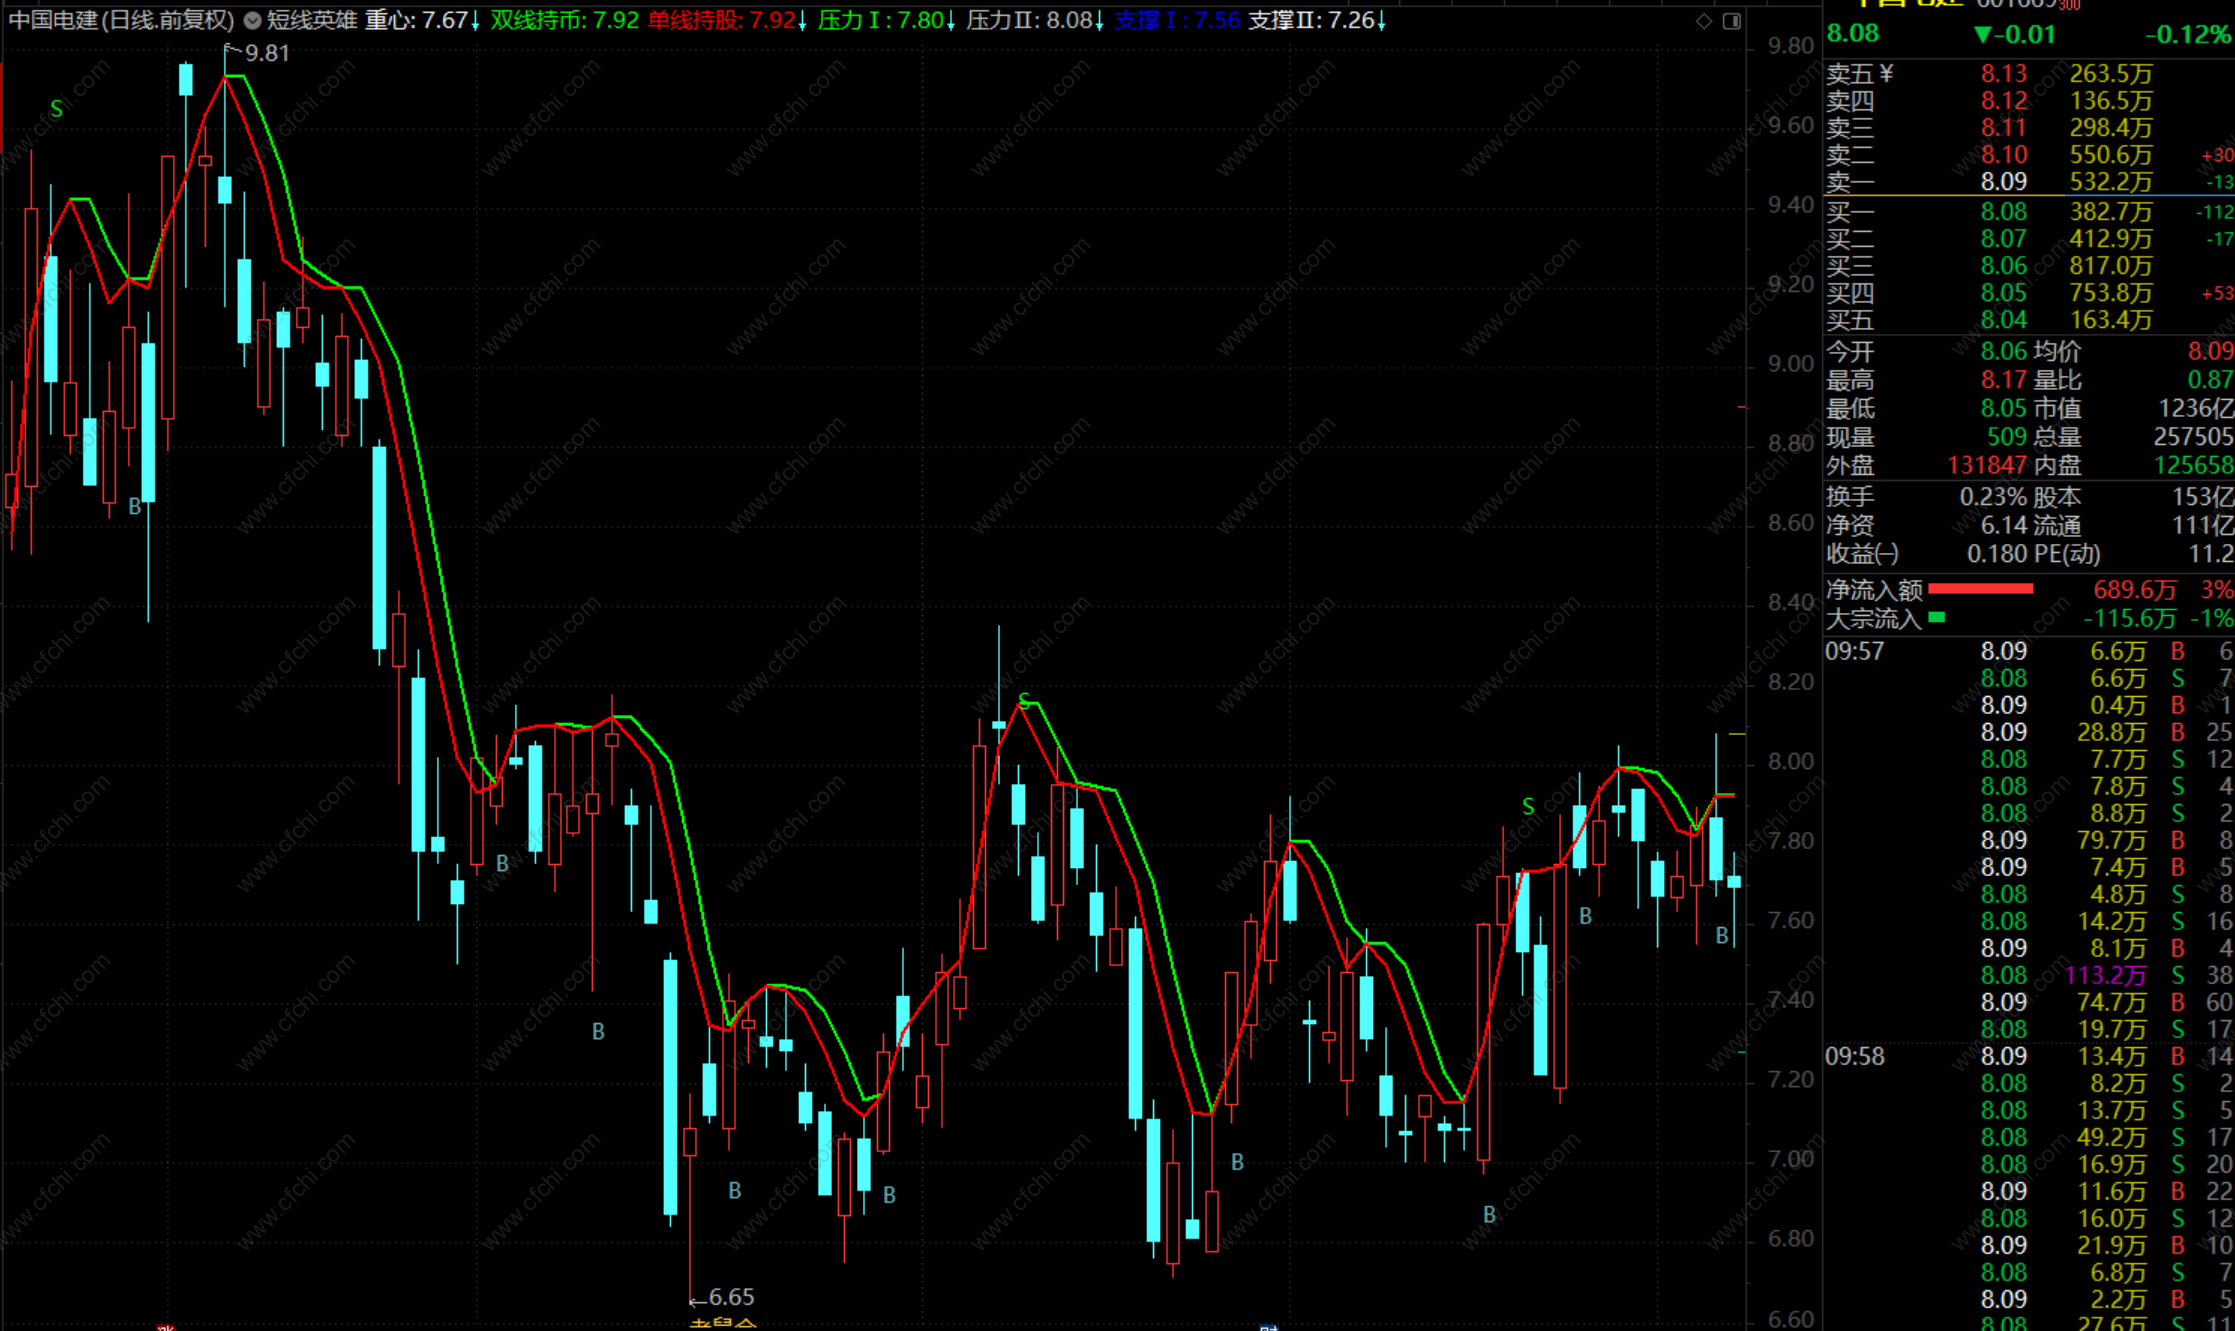Click the last B marker at chart's right edge
The image size is (2235, 1331).
[x=1722, y=935]
